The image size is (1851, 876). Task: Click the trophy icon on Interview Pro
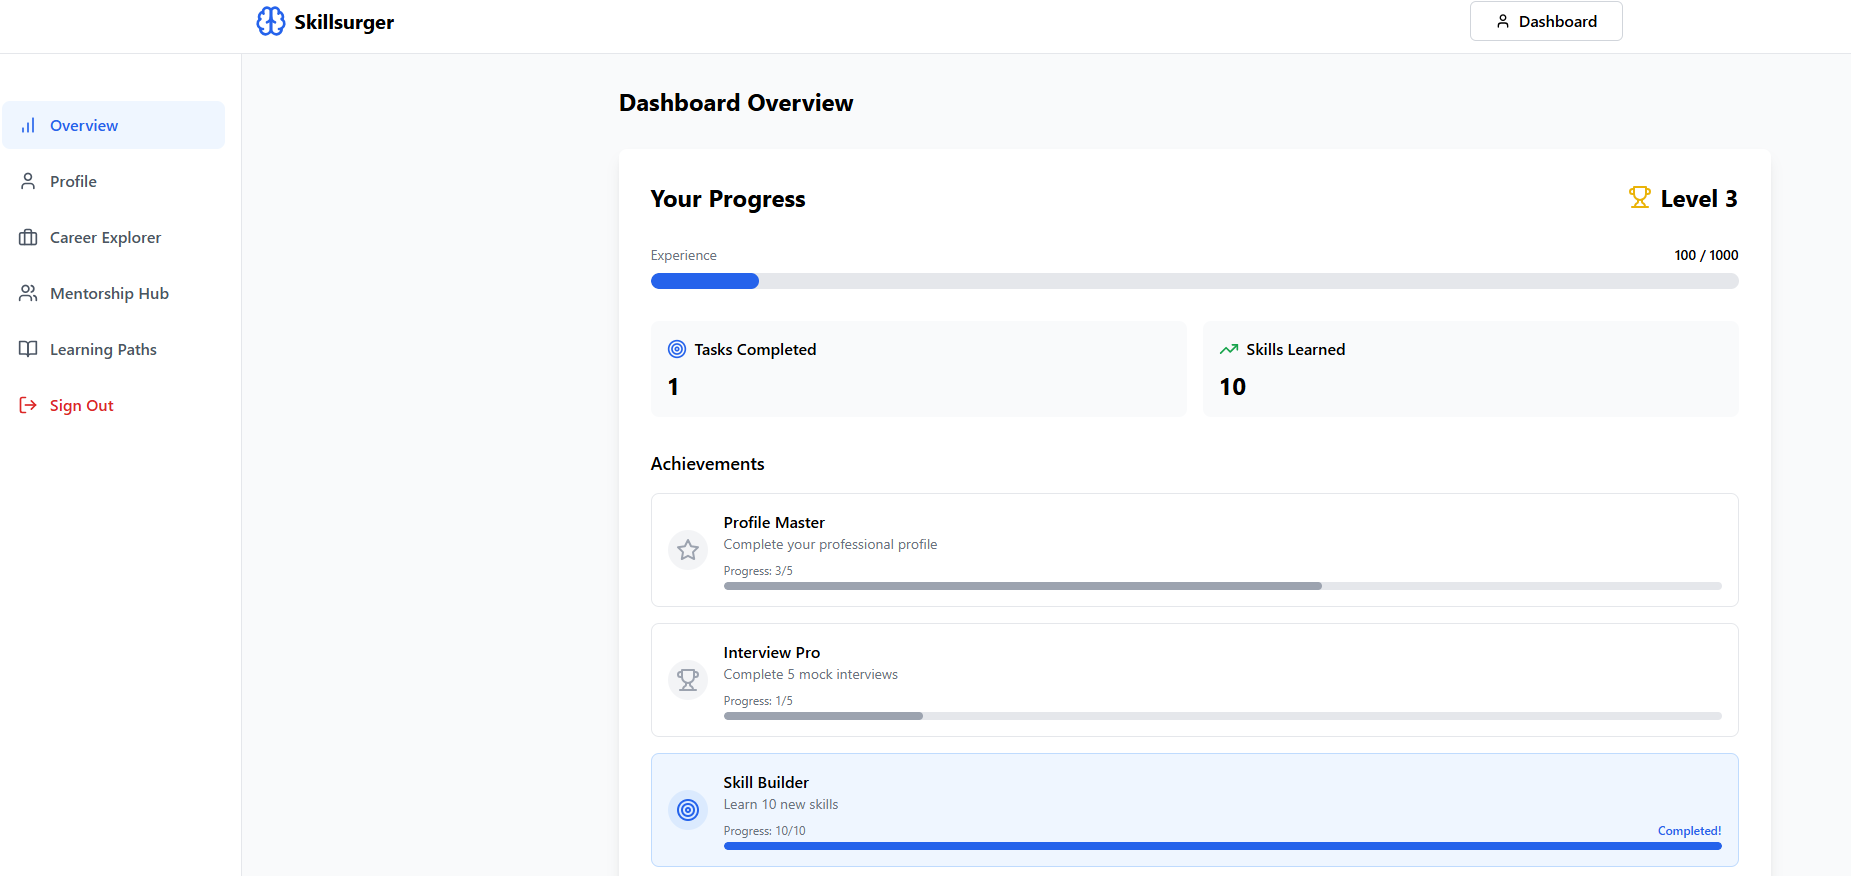click(688, 680)
